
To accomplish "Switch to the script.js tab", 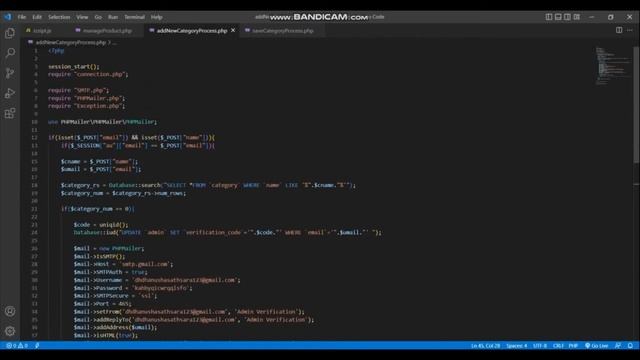I will pyautogui.click(x=42, y=31).
